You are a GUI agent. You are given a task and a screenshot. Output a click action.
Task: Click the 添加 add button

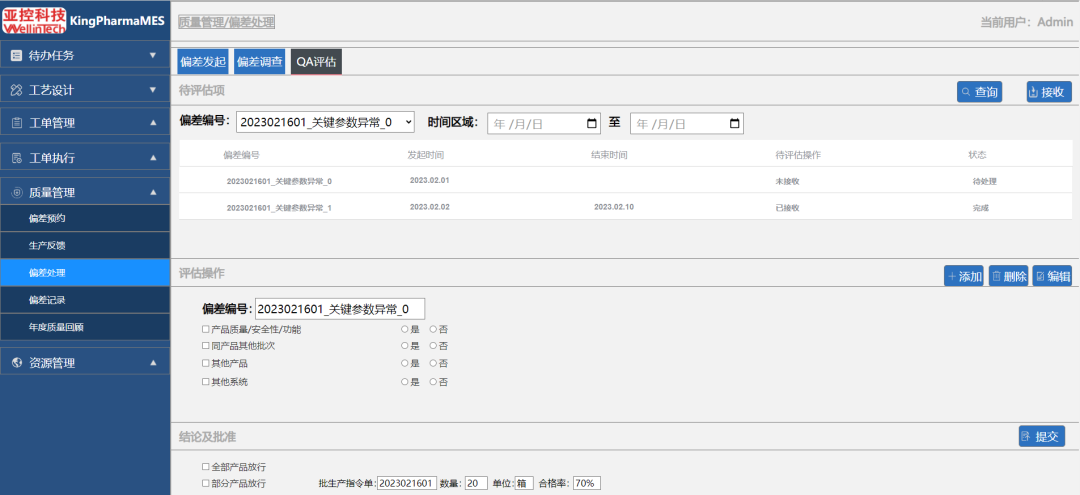(964, 276)
